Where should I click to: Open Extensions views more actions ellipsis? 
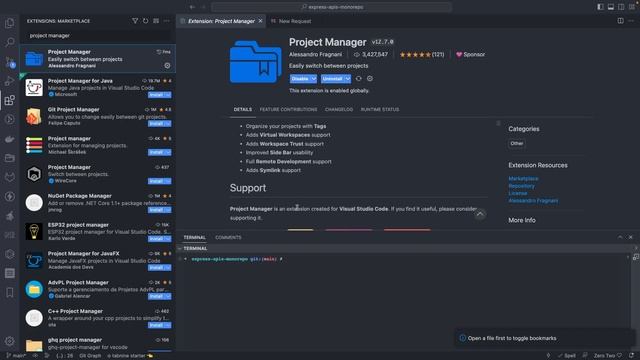167,21
